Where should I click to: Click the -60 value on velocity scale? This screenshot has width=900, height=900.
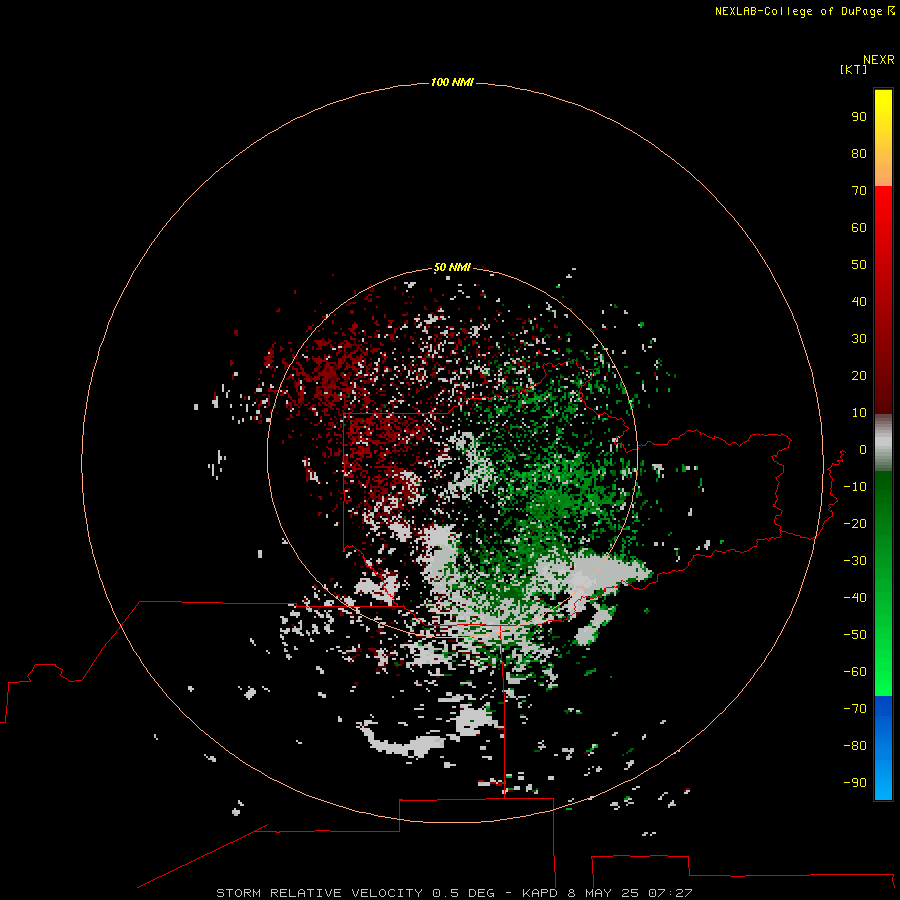tap(855, 672)
